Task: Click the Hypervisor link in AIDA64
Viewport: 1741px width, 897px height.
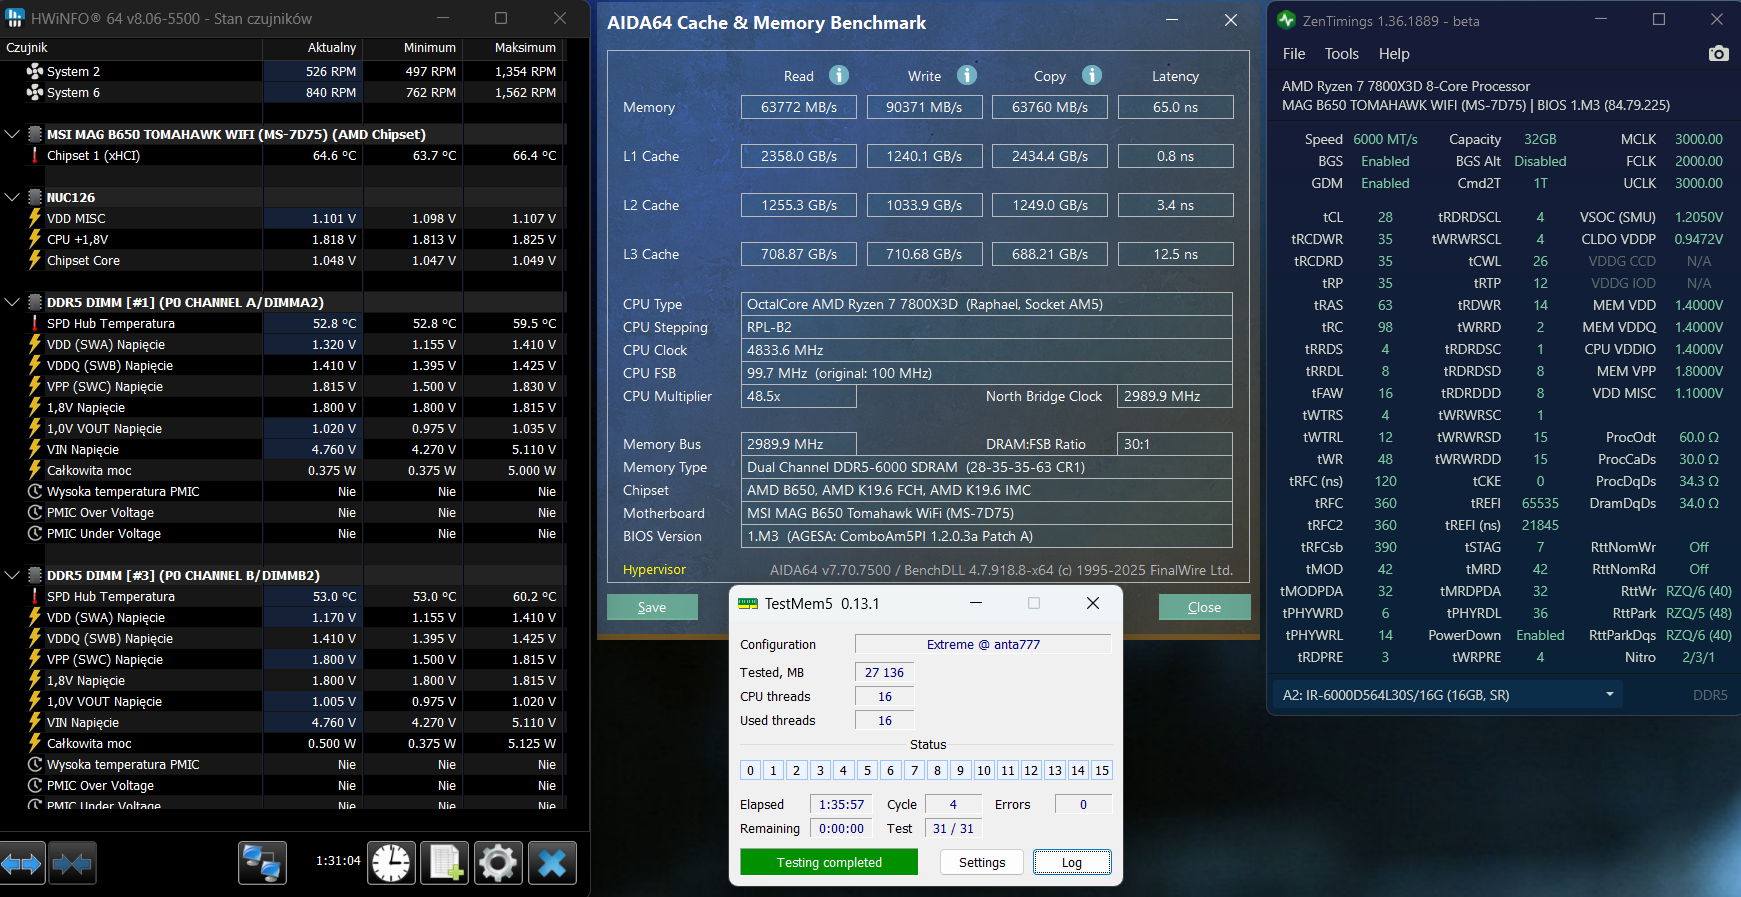Action: [654, 570]
